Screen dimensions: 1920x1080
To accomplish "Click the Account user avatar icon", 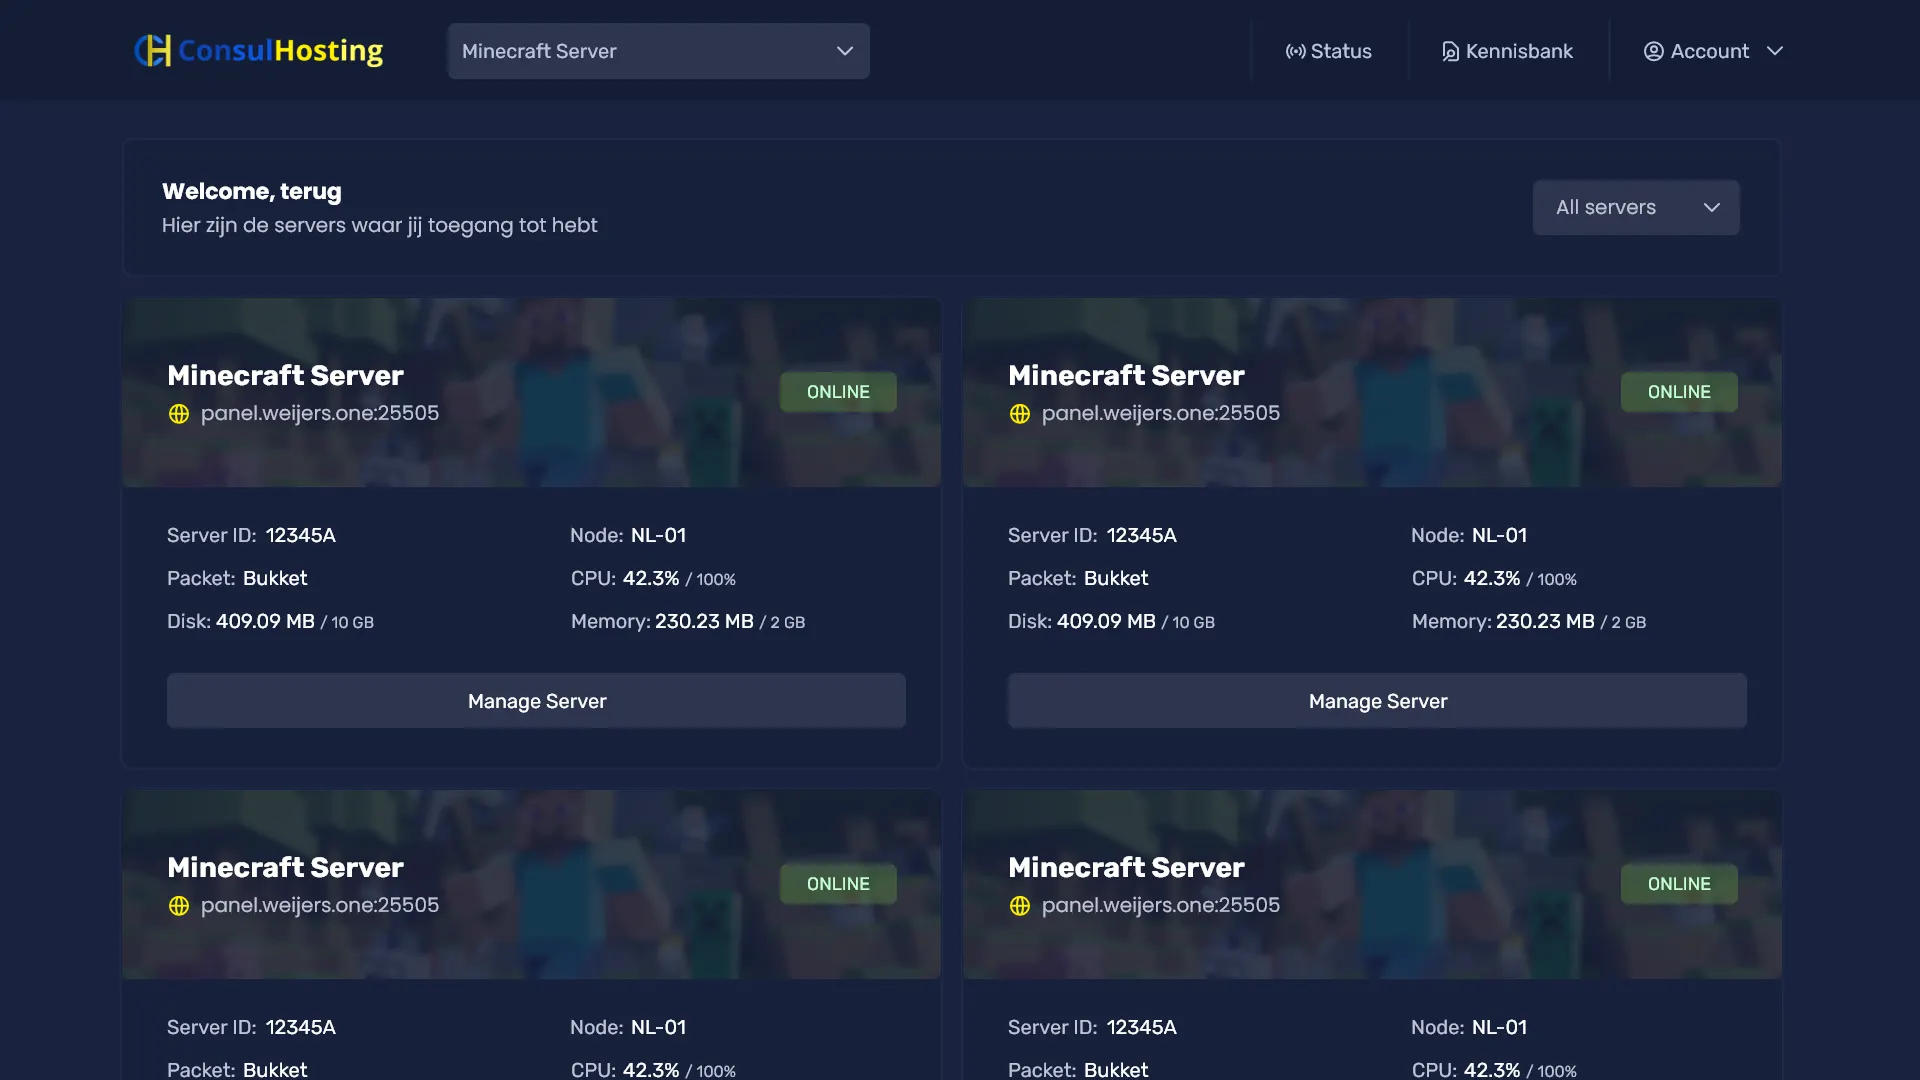I will point(1653,51).
